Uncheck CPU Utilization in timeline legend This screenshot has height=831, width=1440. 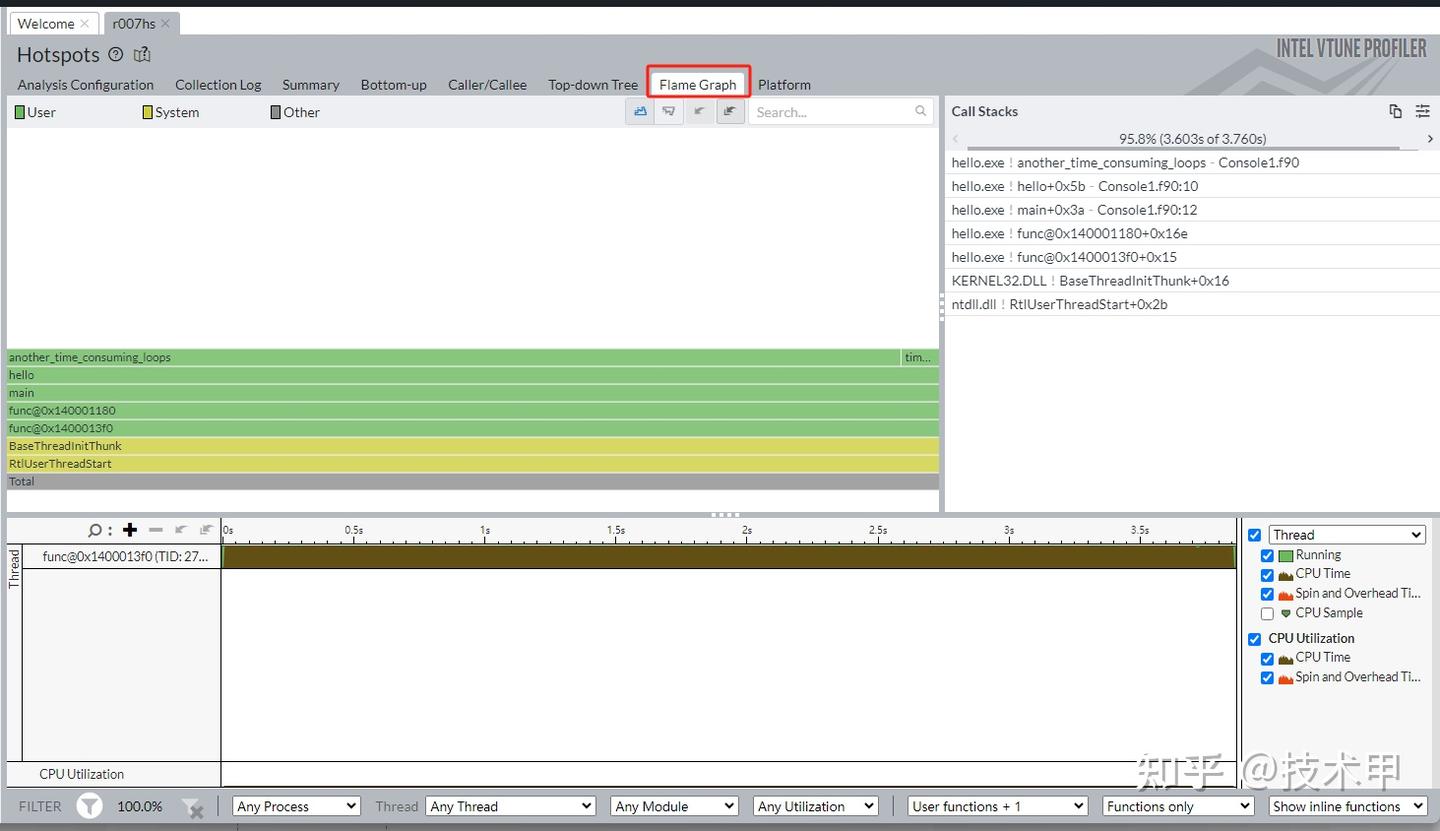1254,638
